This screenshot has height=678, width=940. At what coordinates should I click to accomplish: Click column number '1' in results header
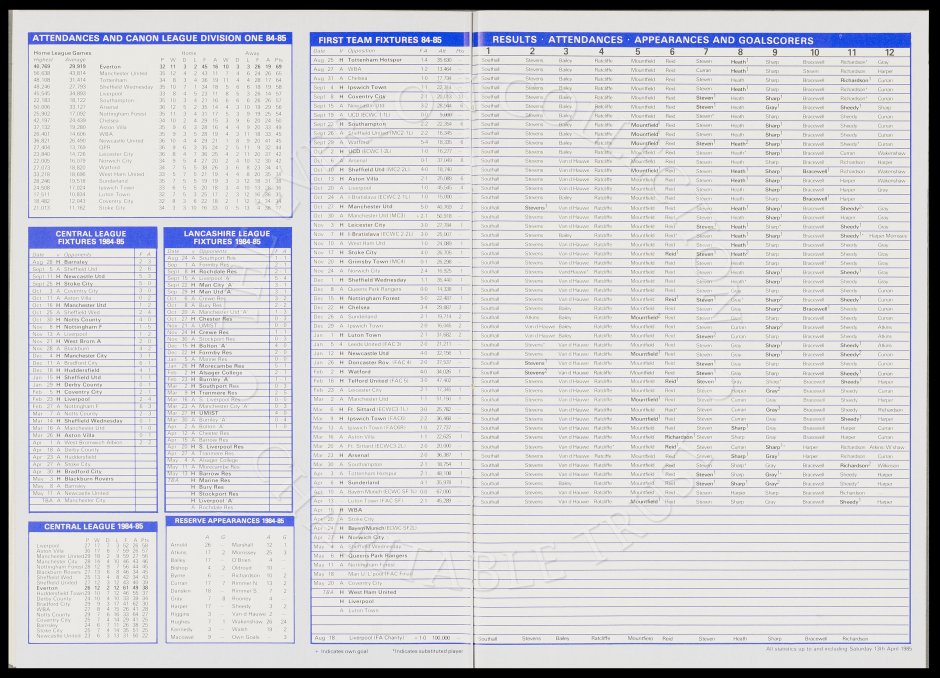(x=489, y=52)
